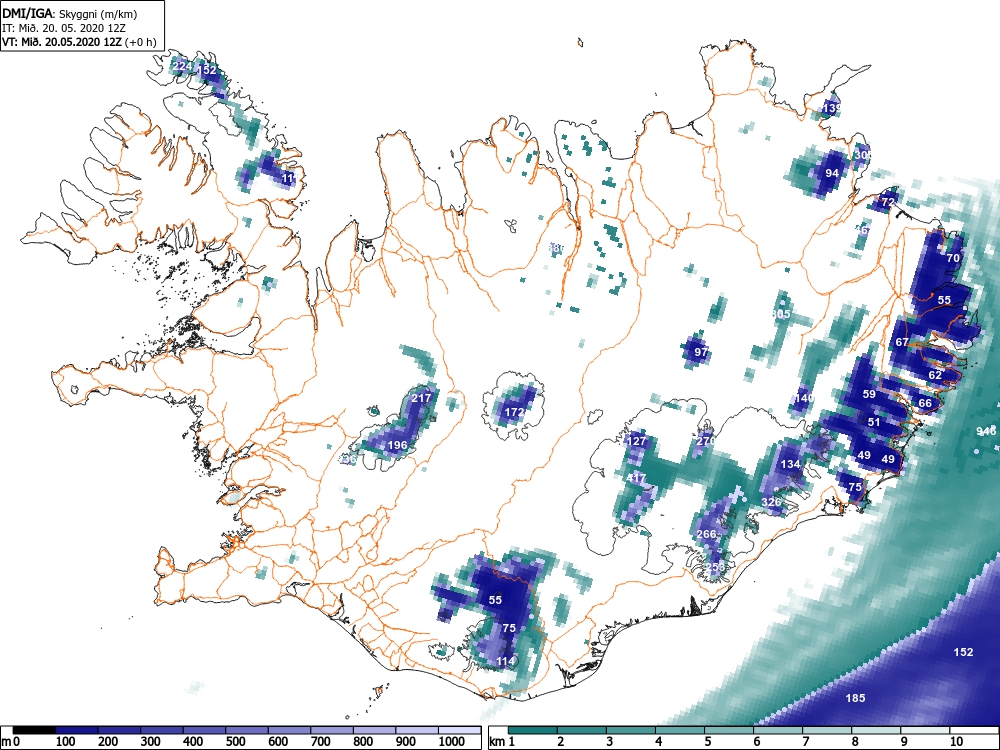Click the visibility value '224' in the Westfjords
Viewport: 1000px width, 750px height.
[x=182, y=66]
